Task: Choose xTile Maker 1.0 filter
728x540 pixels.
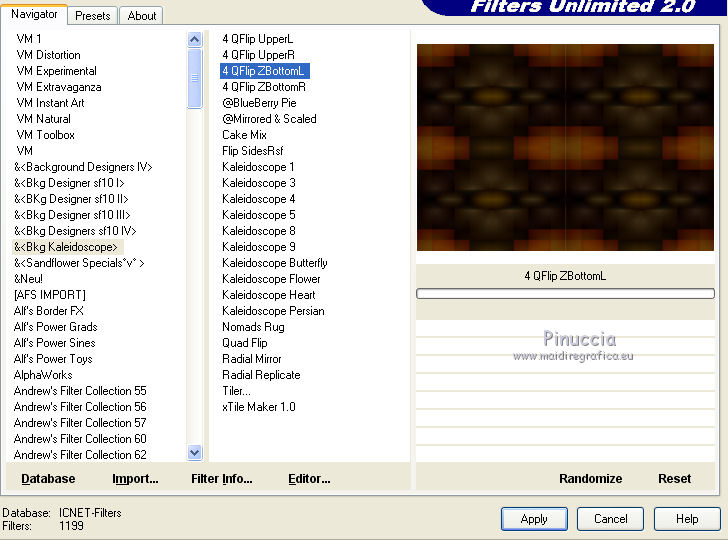Action: pyautogui.click(x=259, y=407)
